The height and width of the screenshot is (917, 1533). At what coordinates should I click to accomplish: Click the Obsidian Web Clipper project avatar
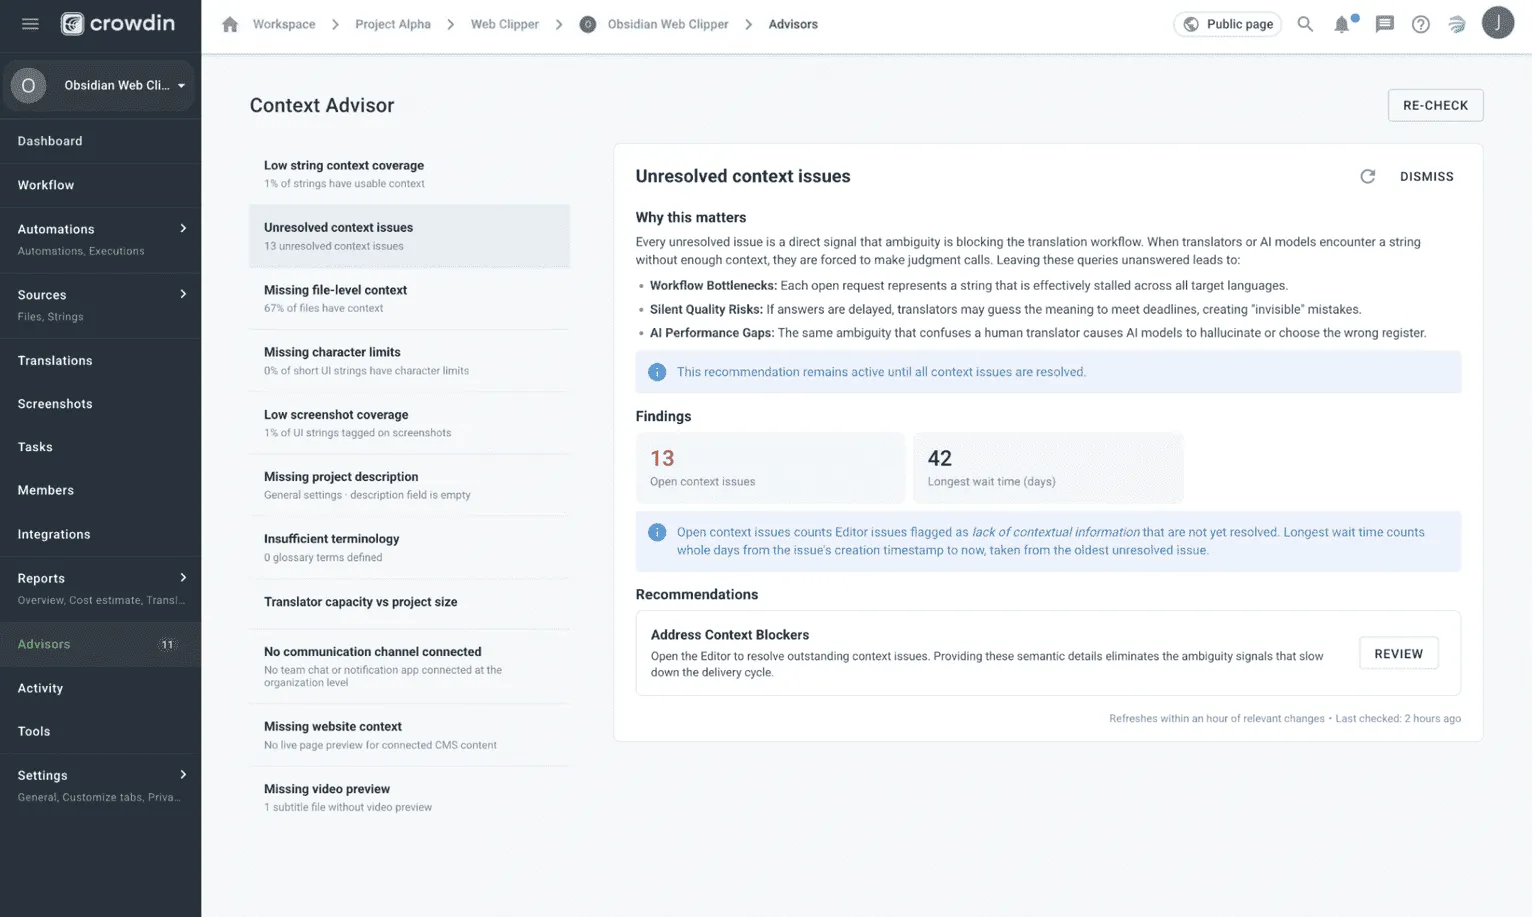point(28,86)
